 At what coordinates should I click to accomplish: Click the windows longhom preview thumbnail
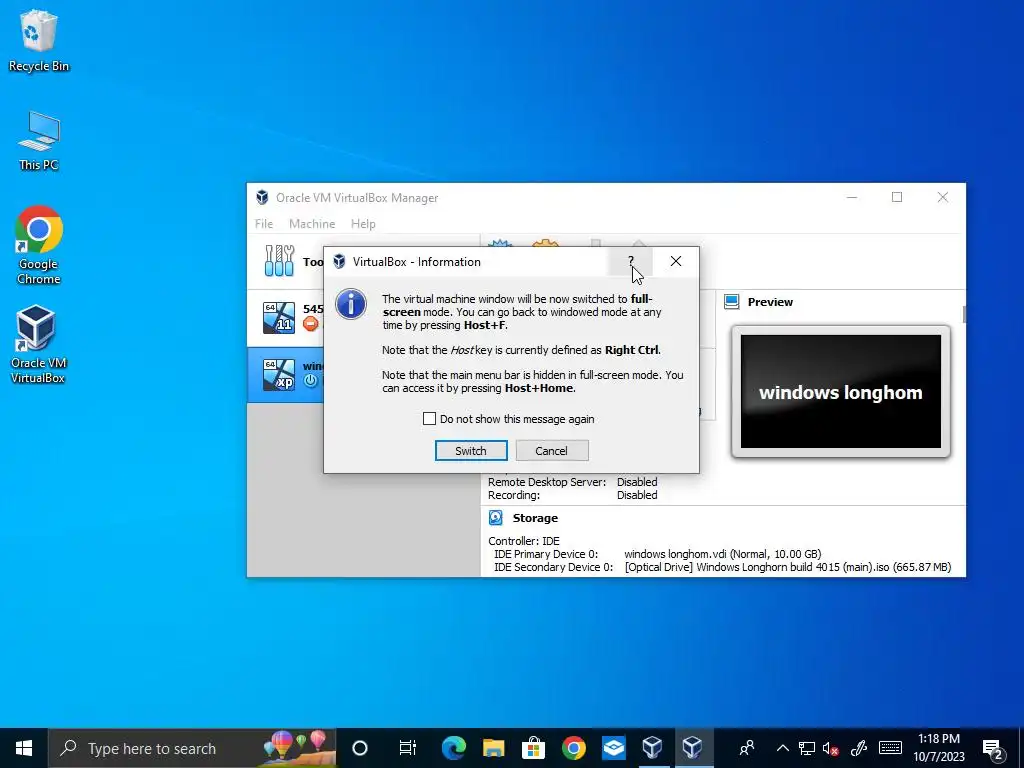840,391
